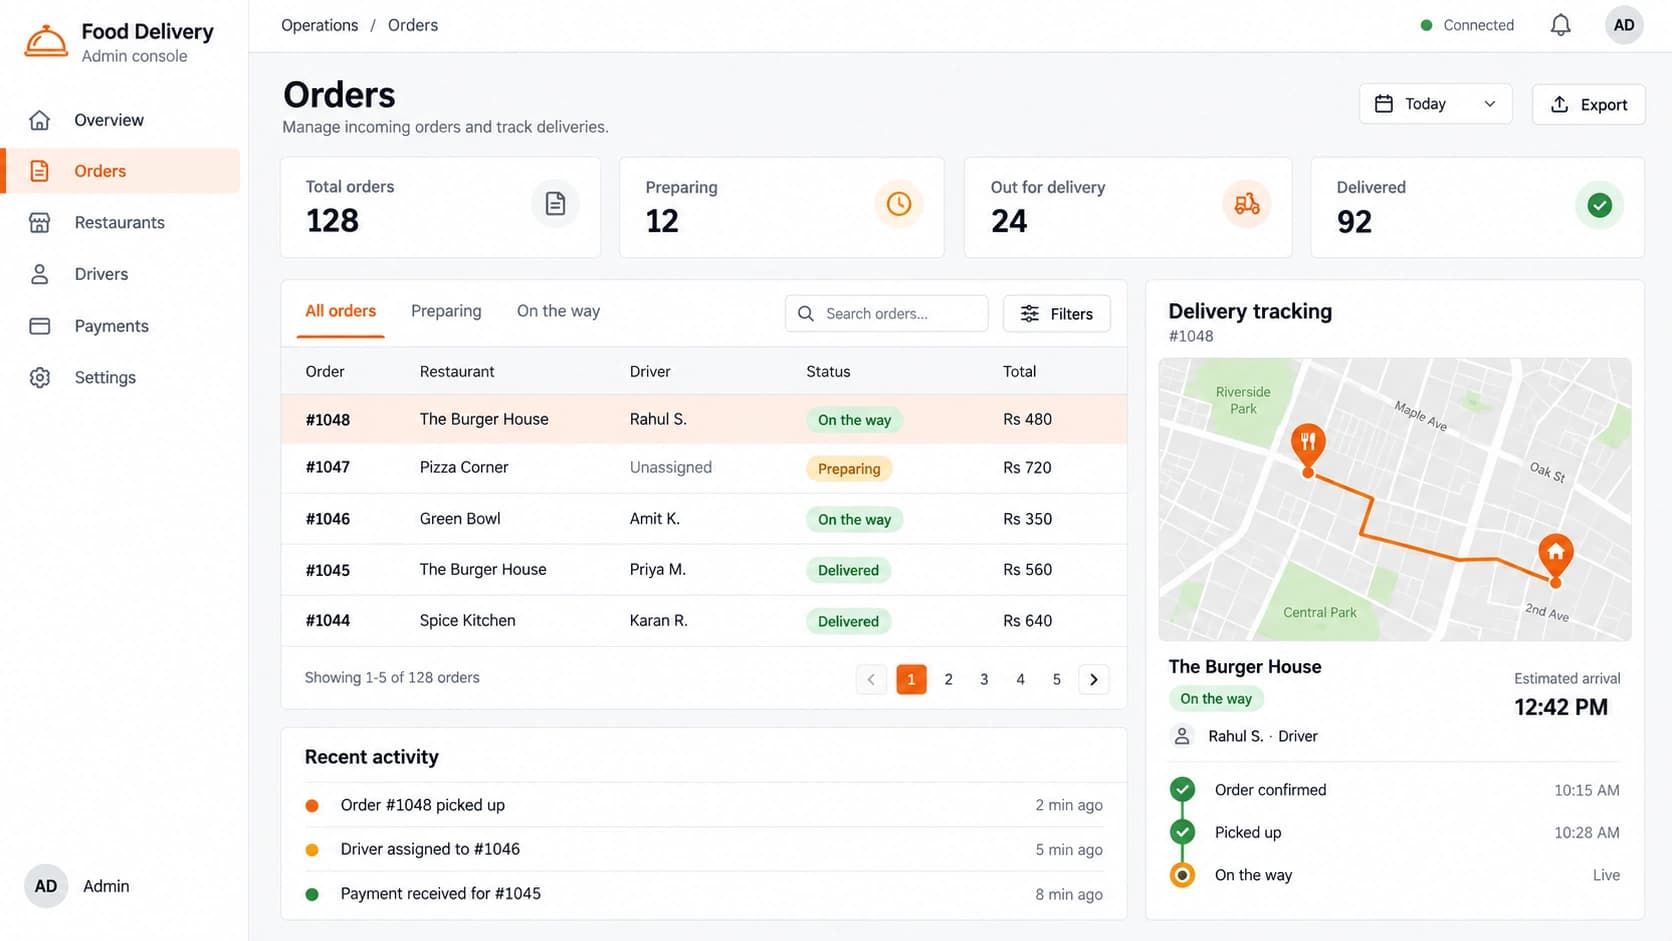Go to the next page of orders
Image resolution: width=1672 pixels, height=941 pixels.
pyautogui.click(x=1093, y=679)
